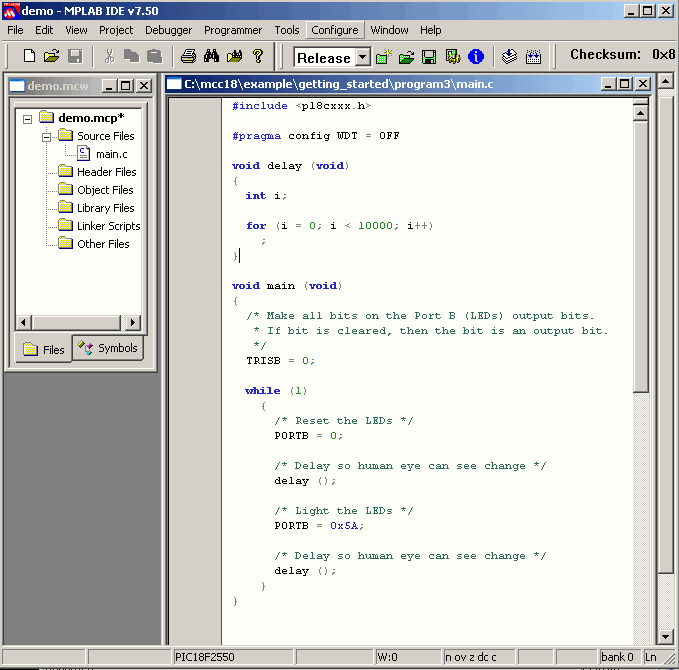Screen dimensions: 679x670
Task: Select the Source Files folder label
Action: pos(106,136)
